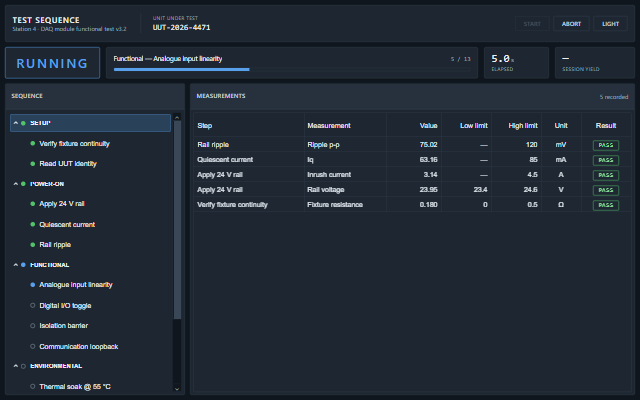Select the FUNCTIONAL group label
This screenshot has height=400, width=640.
coord(49,265)
